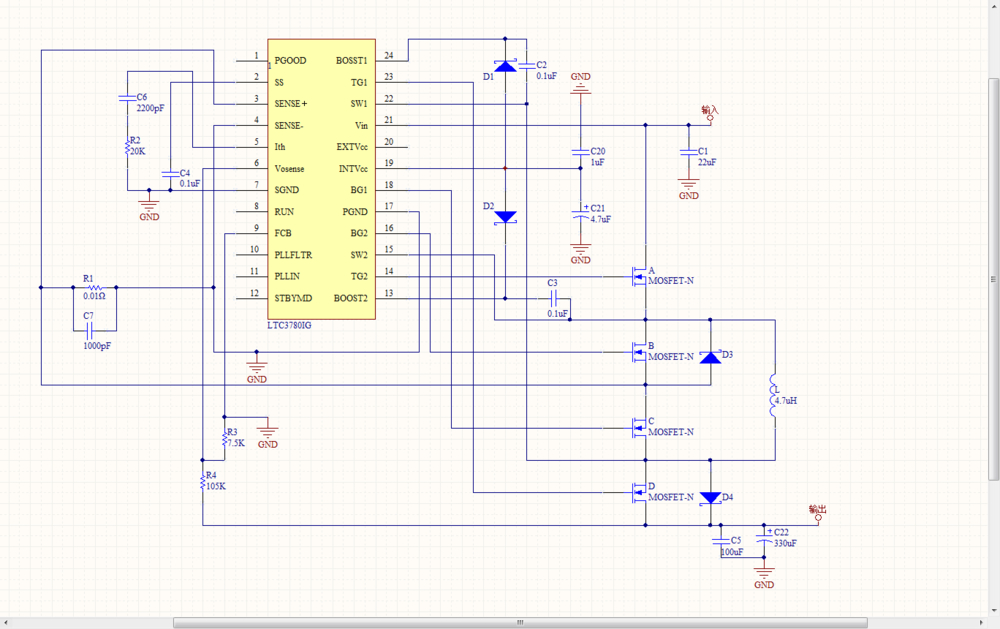
Task: Click the STBYMD pin label
Action: [x=293, y=298]
